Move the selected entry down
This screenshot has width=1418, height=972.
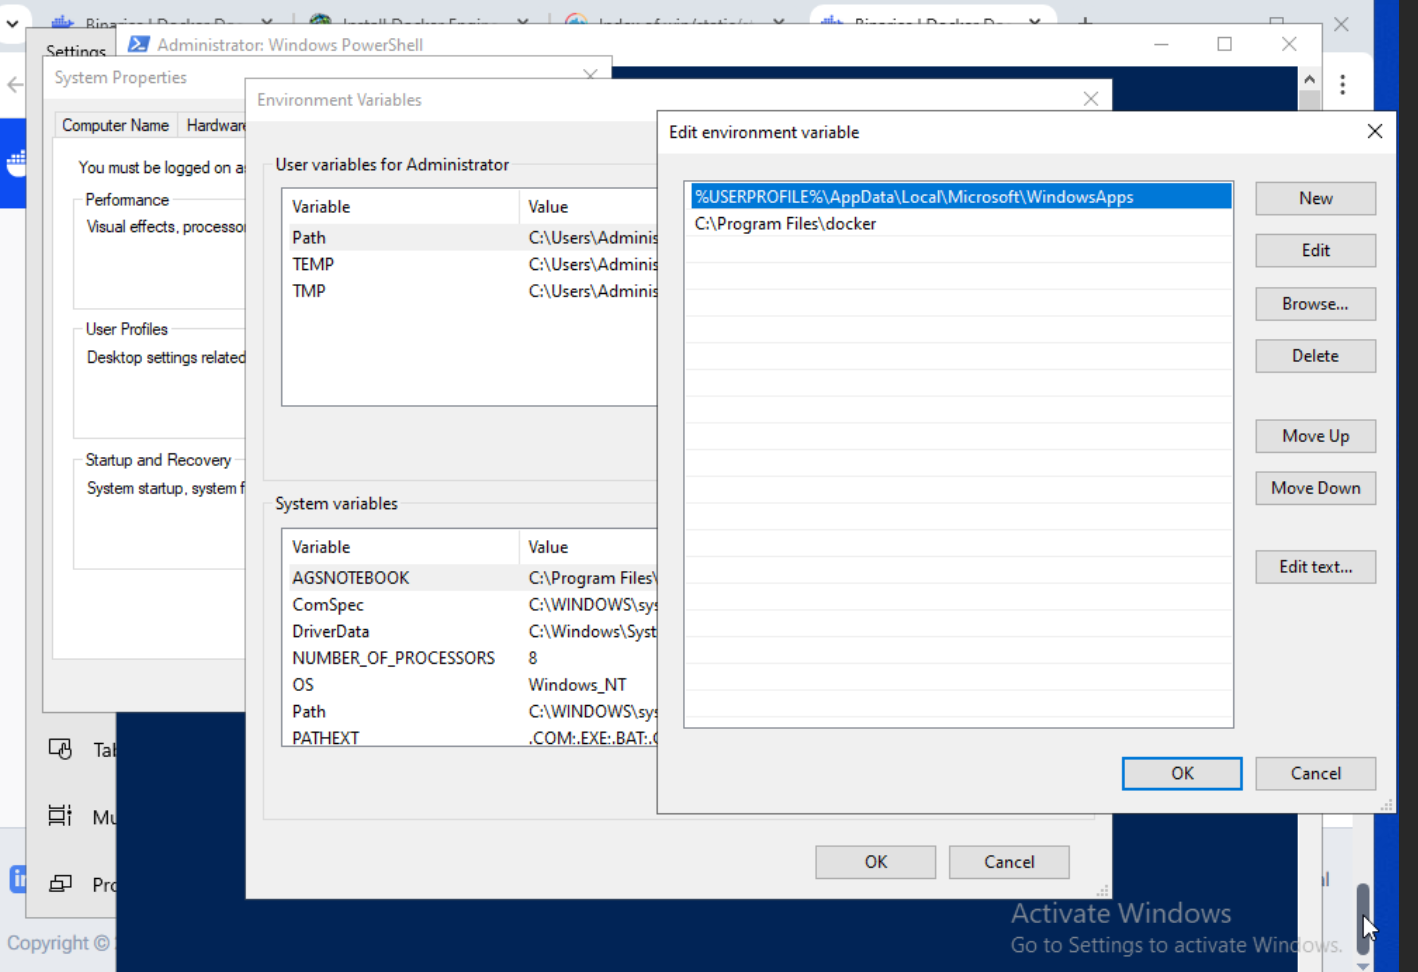[x=1315, y=488]
